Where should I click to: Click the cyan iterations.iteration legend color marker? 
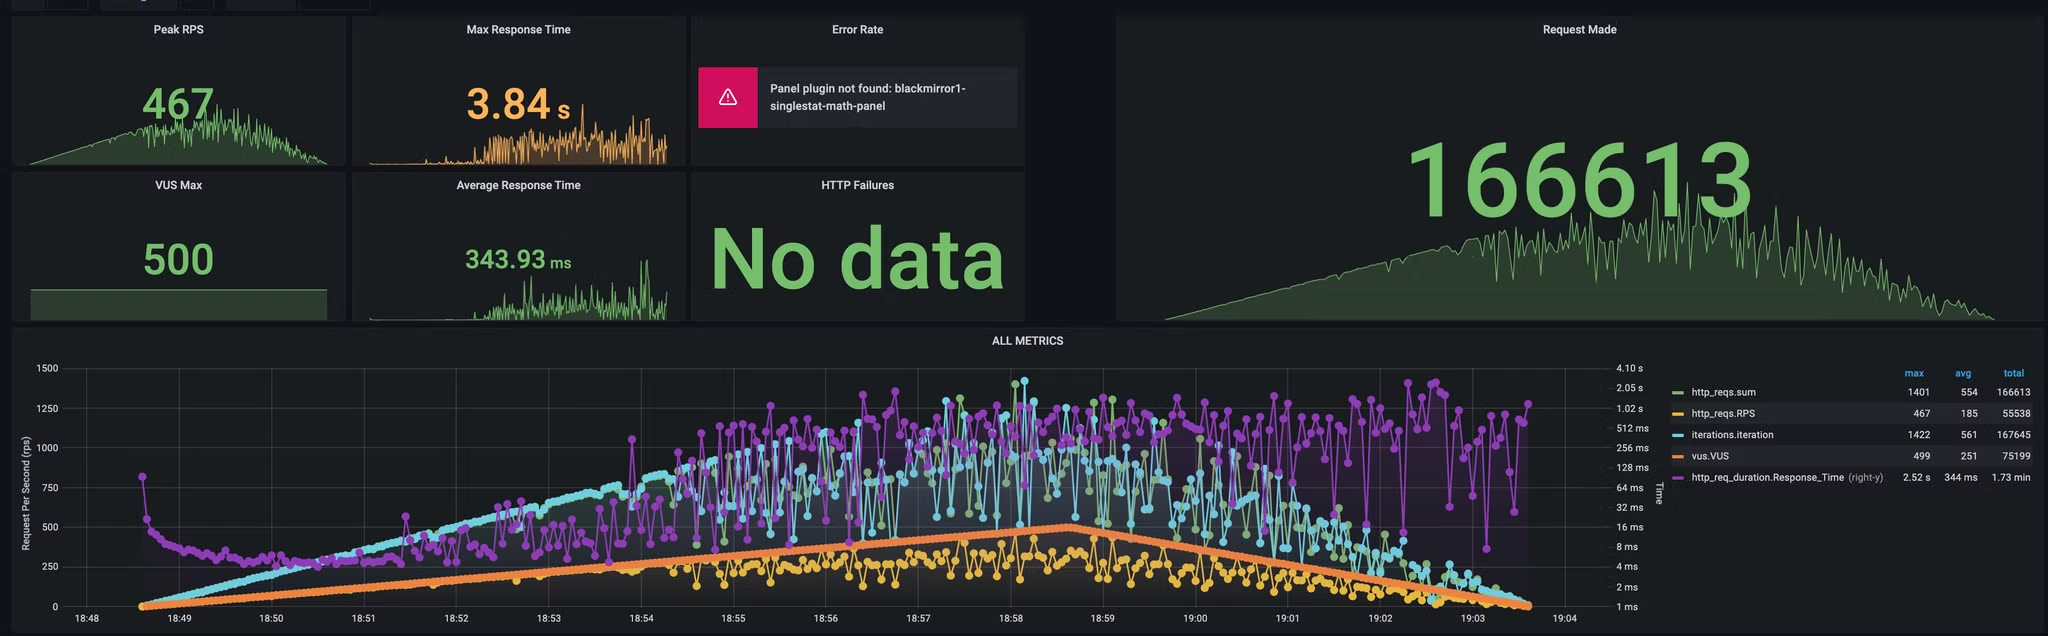tap(1678, 435)
